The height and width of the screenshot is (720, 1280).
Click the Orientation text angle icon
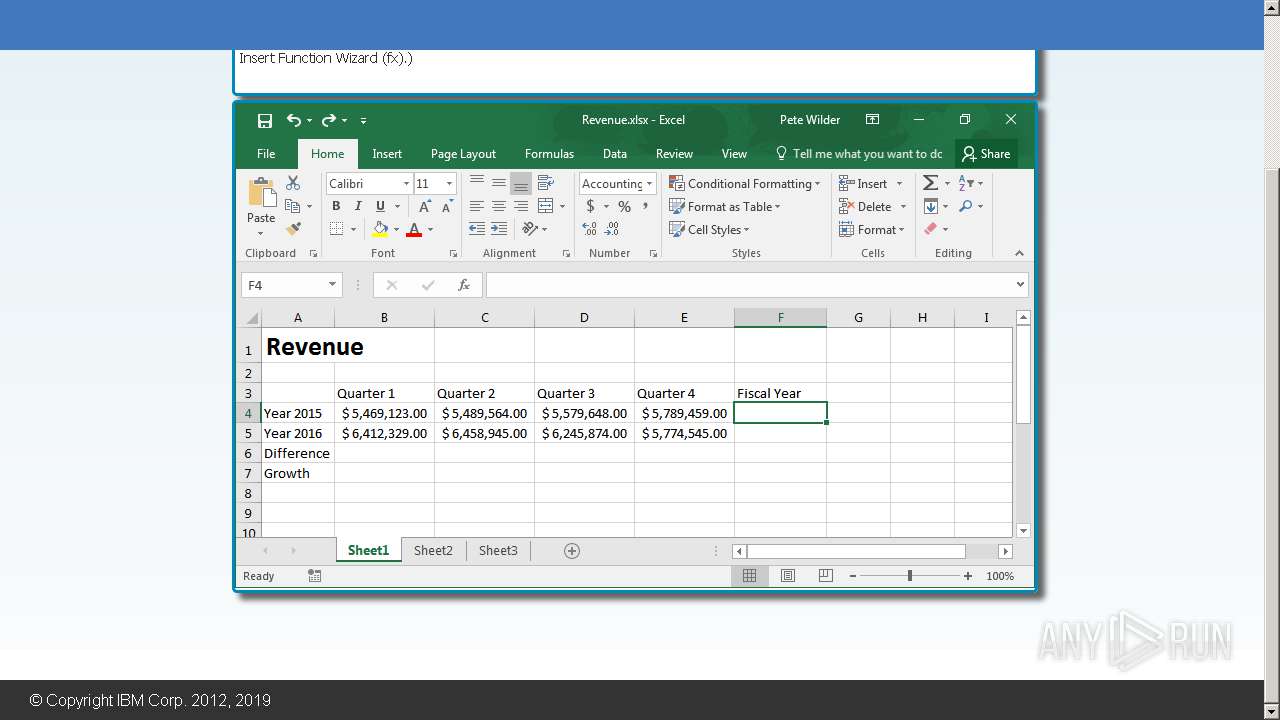pos(530,229)
